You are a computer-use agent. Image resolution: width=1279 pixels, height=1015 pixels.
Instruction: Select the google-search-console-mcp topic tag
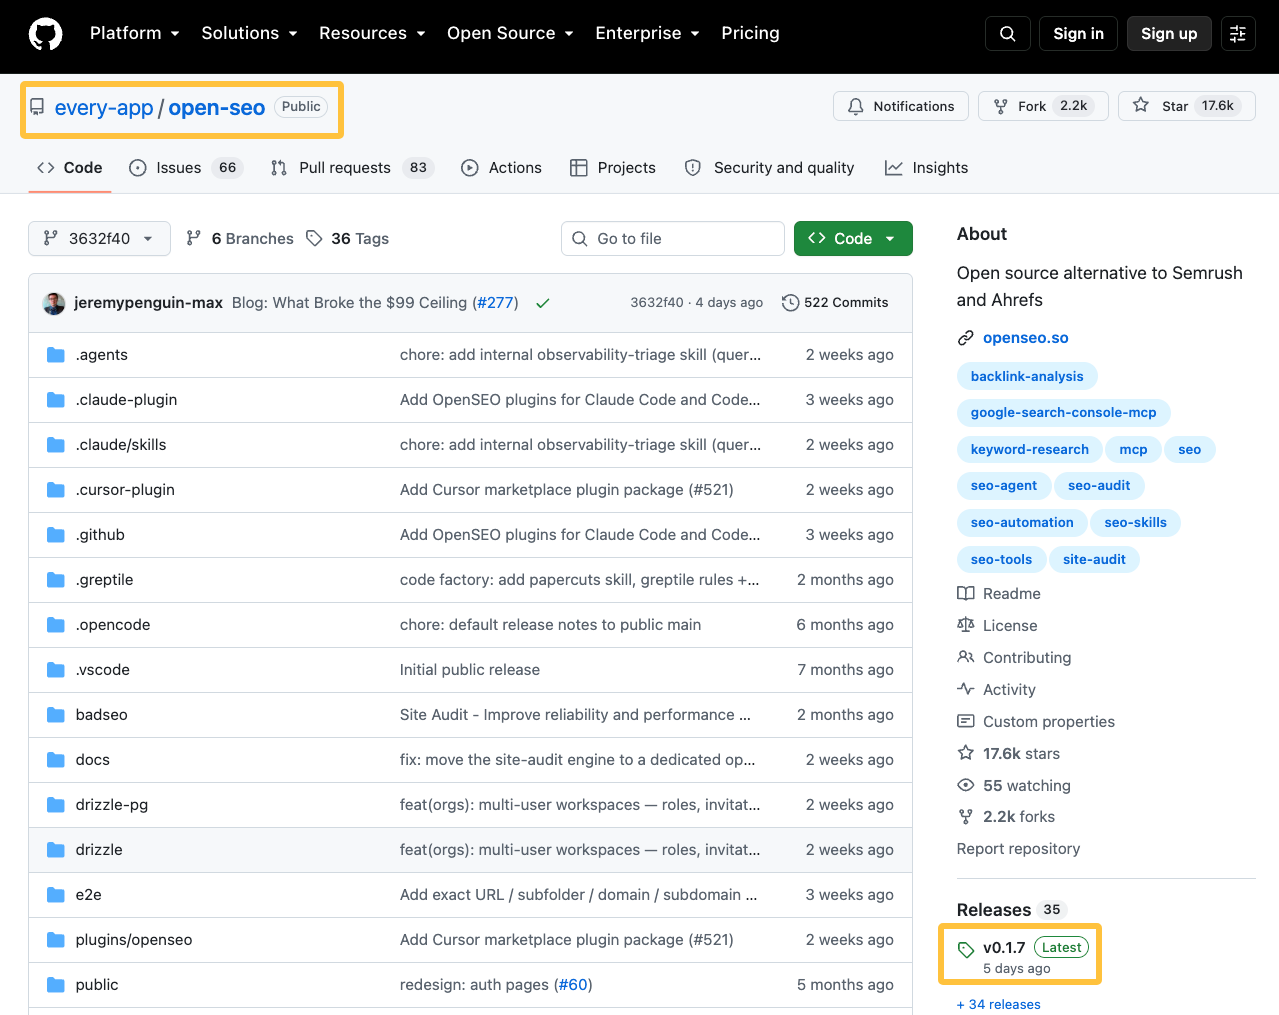pos(1063,412)
